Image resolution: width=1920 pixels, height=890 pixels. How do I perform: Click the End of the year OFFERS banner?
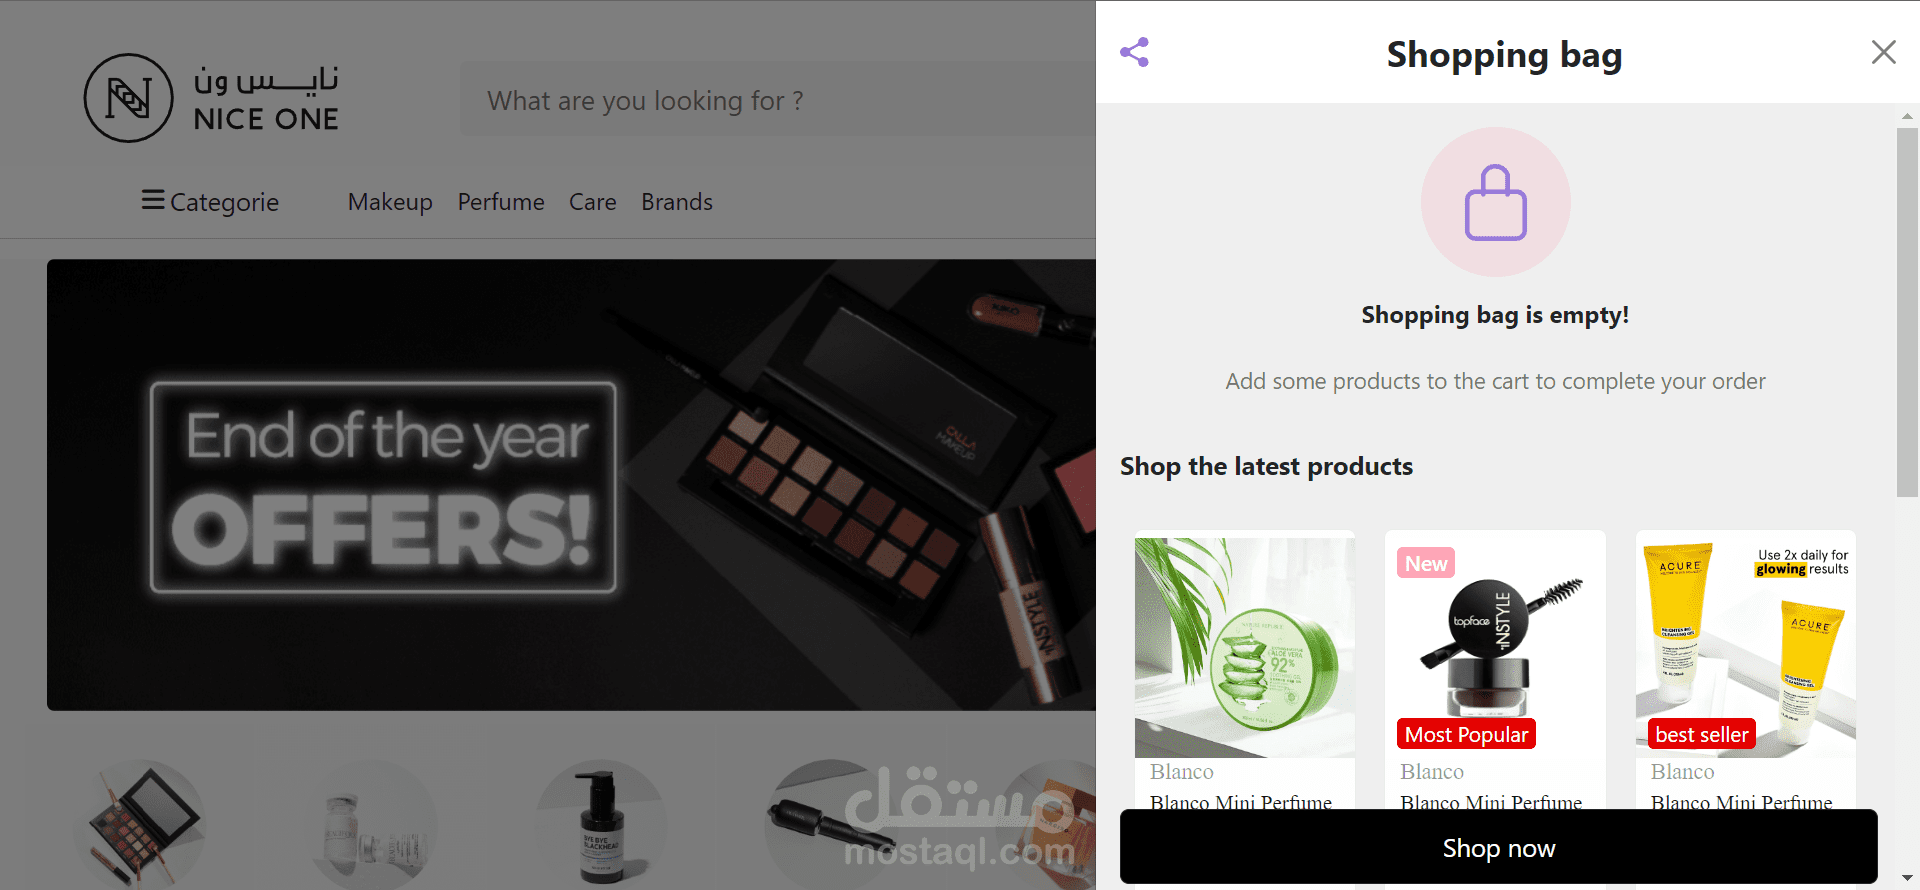tap(571, 485)
